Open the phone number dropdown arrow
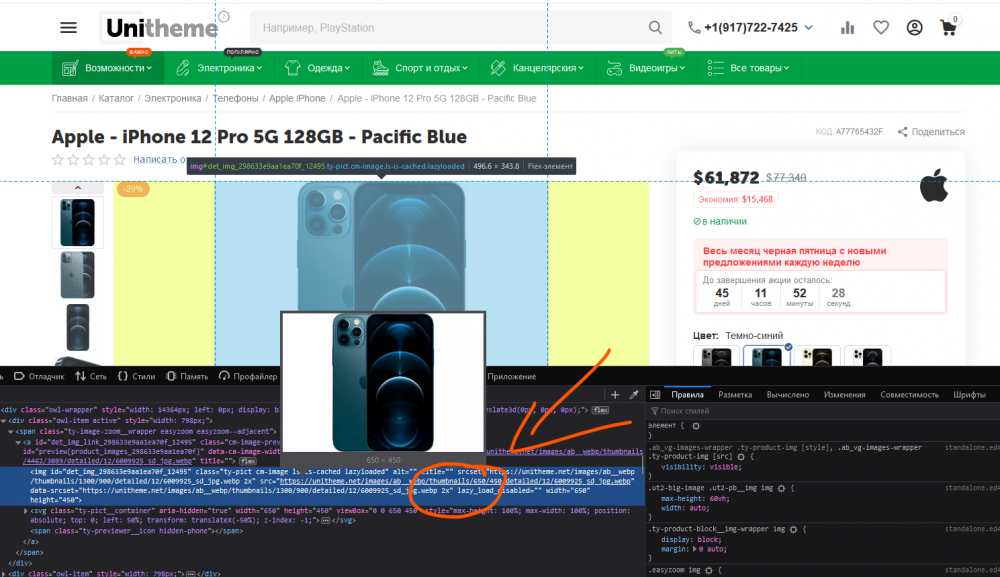Viewport: 1000px width, 577px height. coord(809,28)
